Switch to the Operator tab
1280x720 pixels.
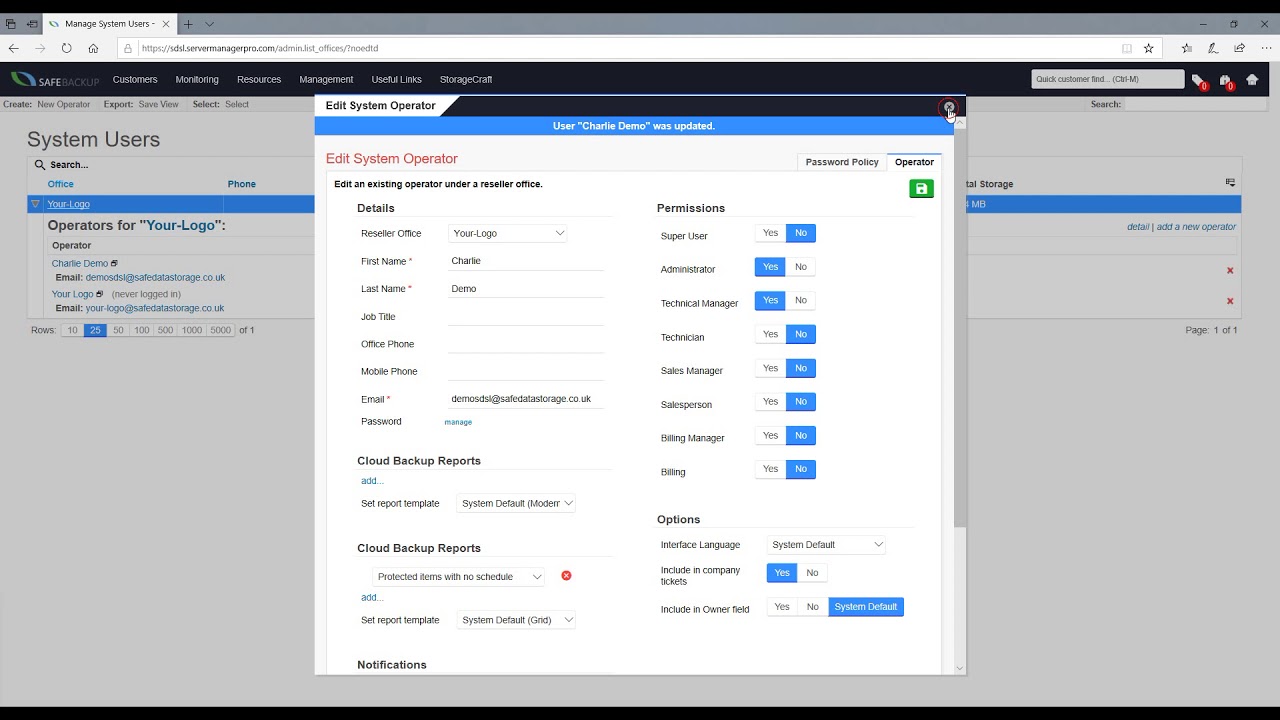(914, 162)
